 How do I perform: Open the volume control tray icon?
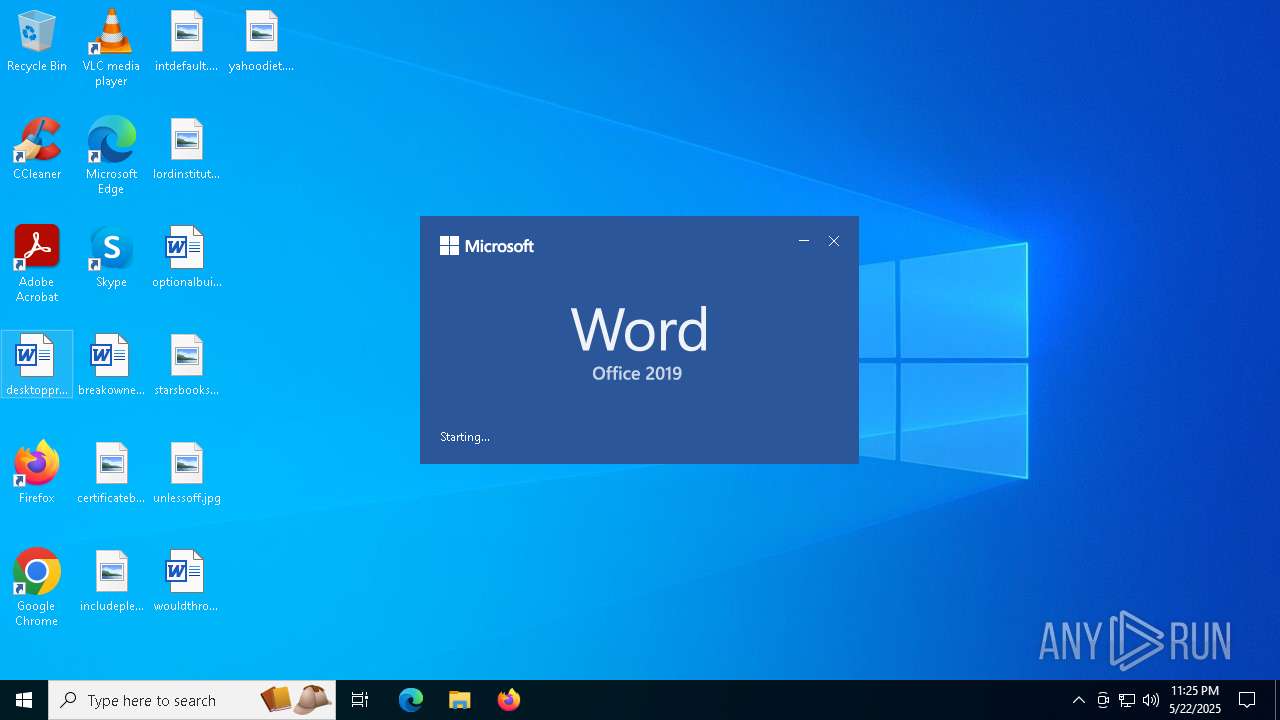1151,700
